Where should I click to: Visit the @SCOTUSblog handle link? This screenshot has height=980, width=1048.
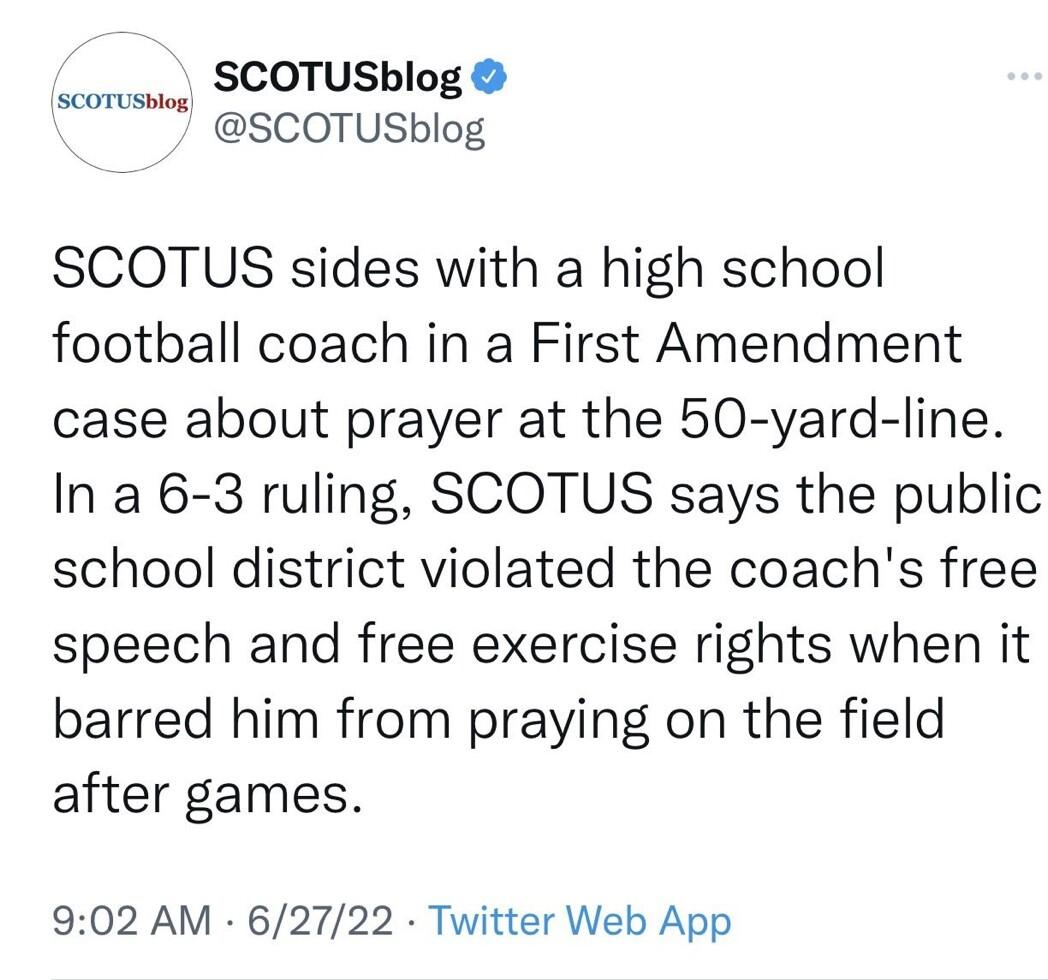coord(349,129)
